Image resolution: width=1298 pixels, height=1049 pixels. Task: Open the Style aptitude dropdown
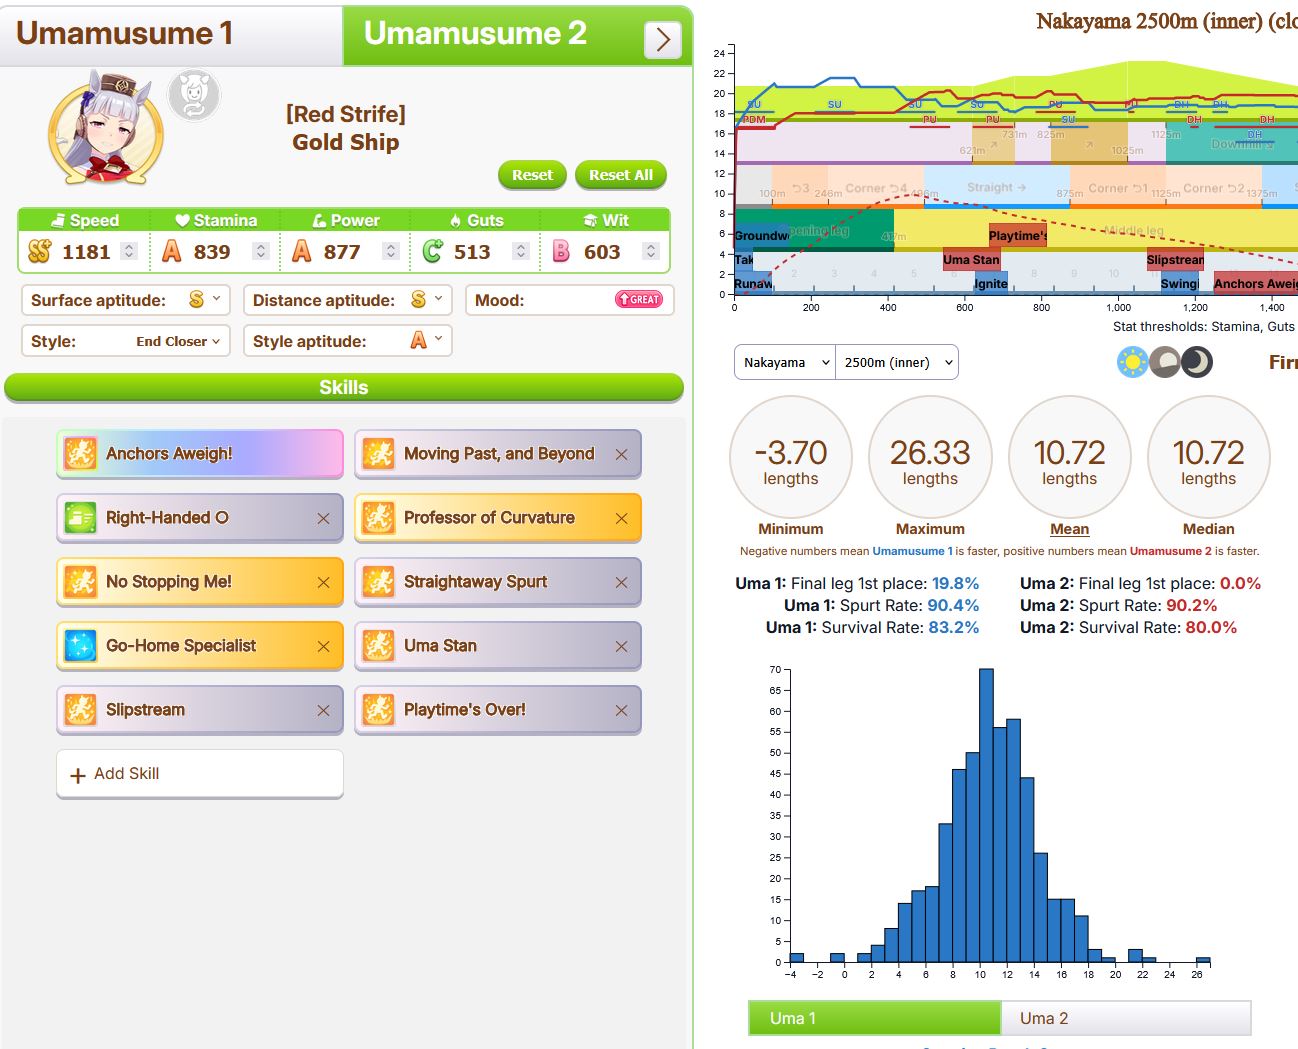[x=348, y=341]
